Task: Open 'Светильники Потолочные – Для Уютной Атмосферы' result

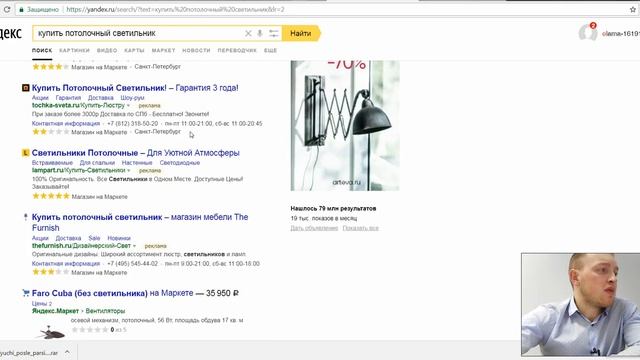Action: (136, 153)
